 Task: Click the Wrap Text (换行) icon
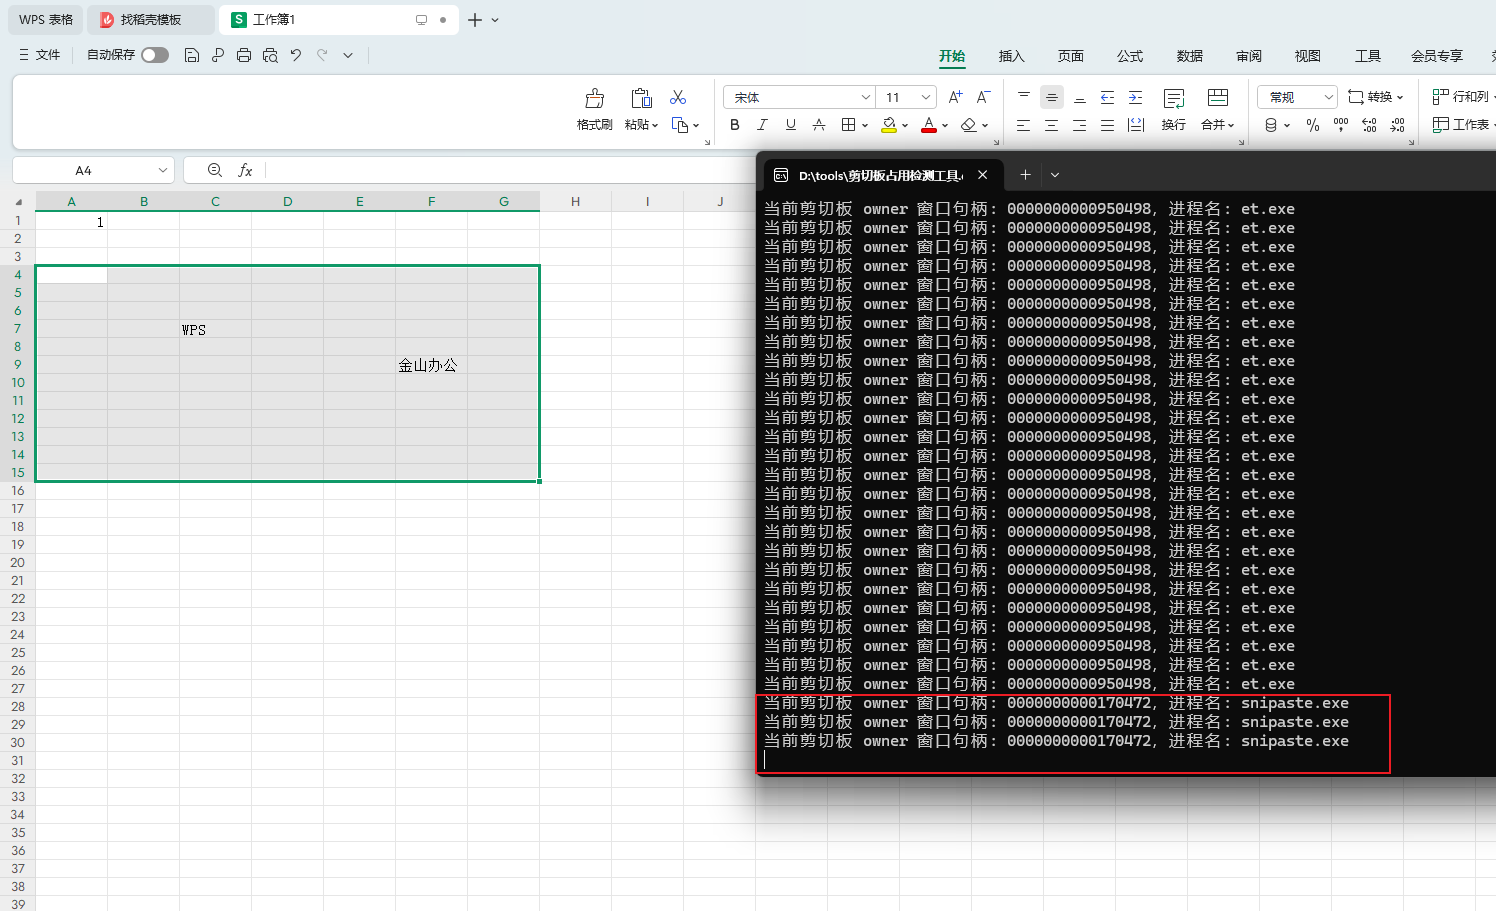click(x=1174, y=98)
